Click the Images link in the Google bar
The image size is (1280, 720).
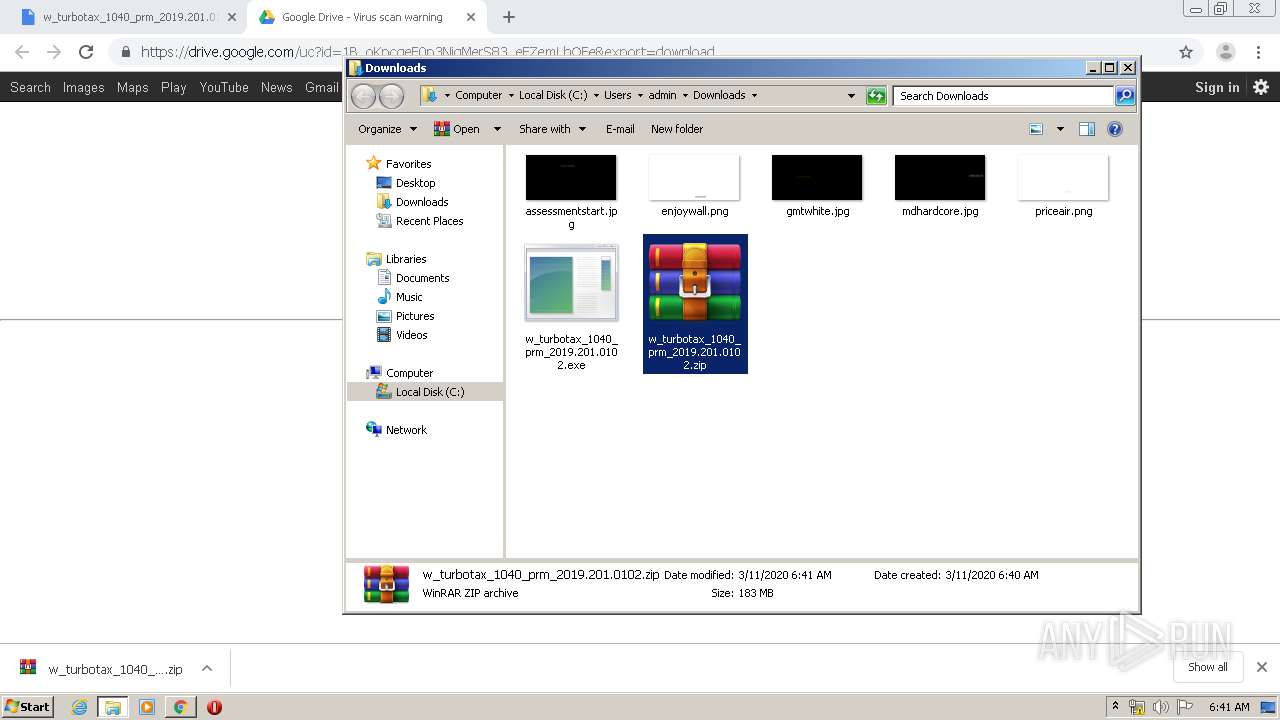click(84, 87)
